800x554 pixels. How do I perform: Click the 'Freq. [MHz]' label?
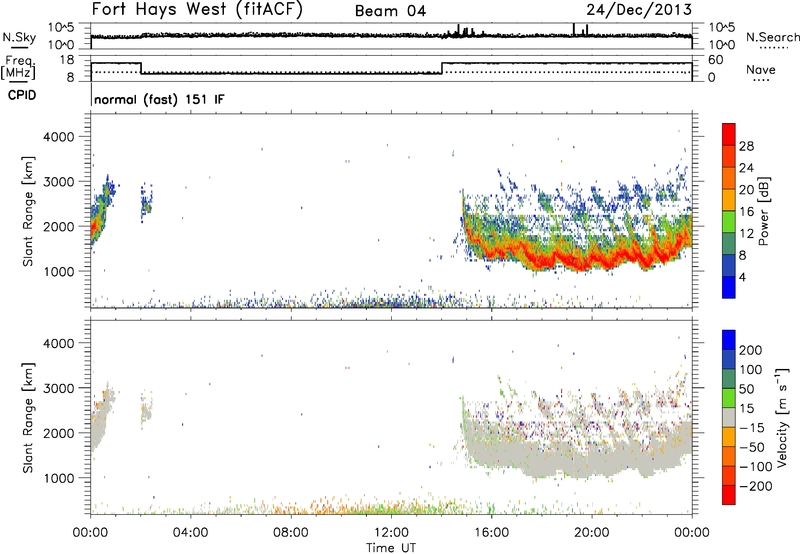[x=18, y=68]
